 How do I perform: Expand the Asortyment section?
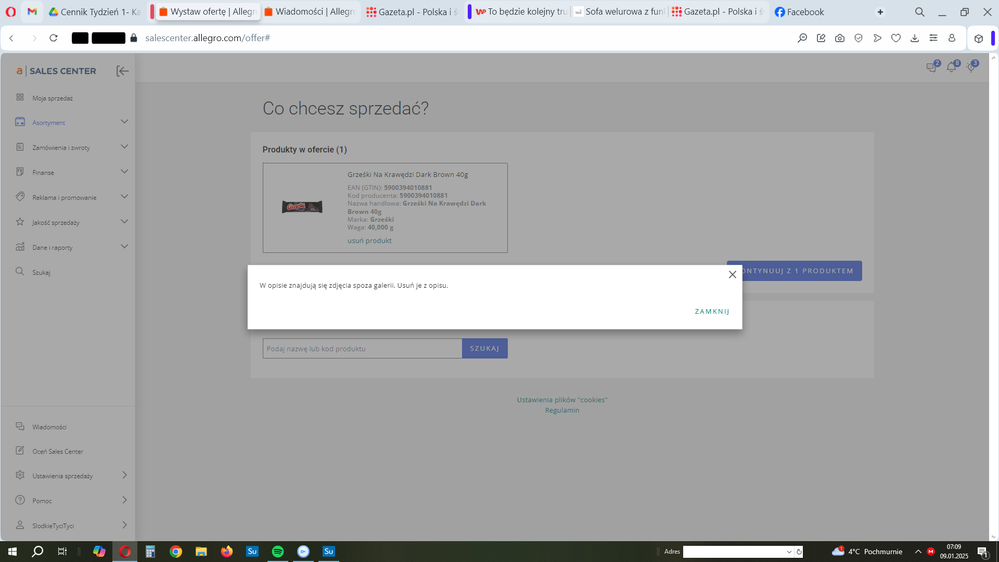click(124, 122)
